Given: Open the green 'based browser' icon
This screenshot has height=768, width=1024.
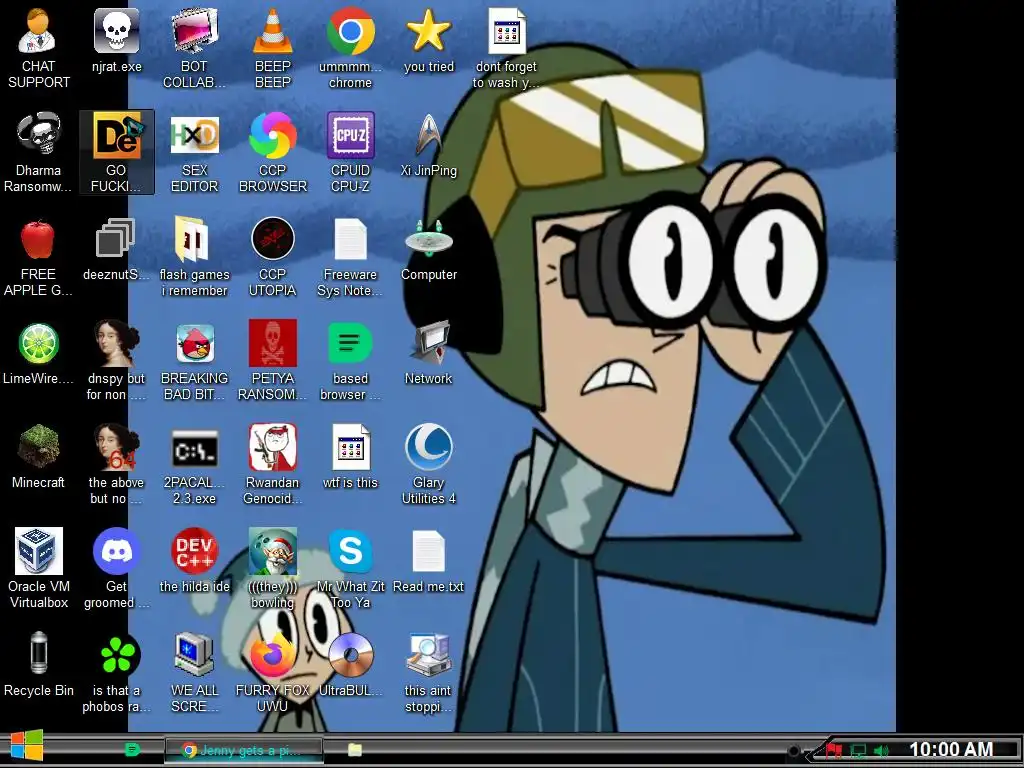Looking at the screenshot, I should pyautogui.click(x=350, y=360).
